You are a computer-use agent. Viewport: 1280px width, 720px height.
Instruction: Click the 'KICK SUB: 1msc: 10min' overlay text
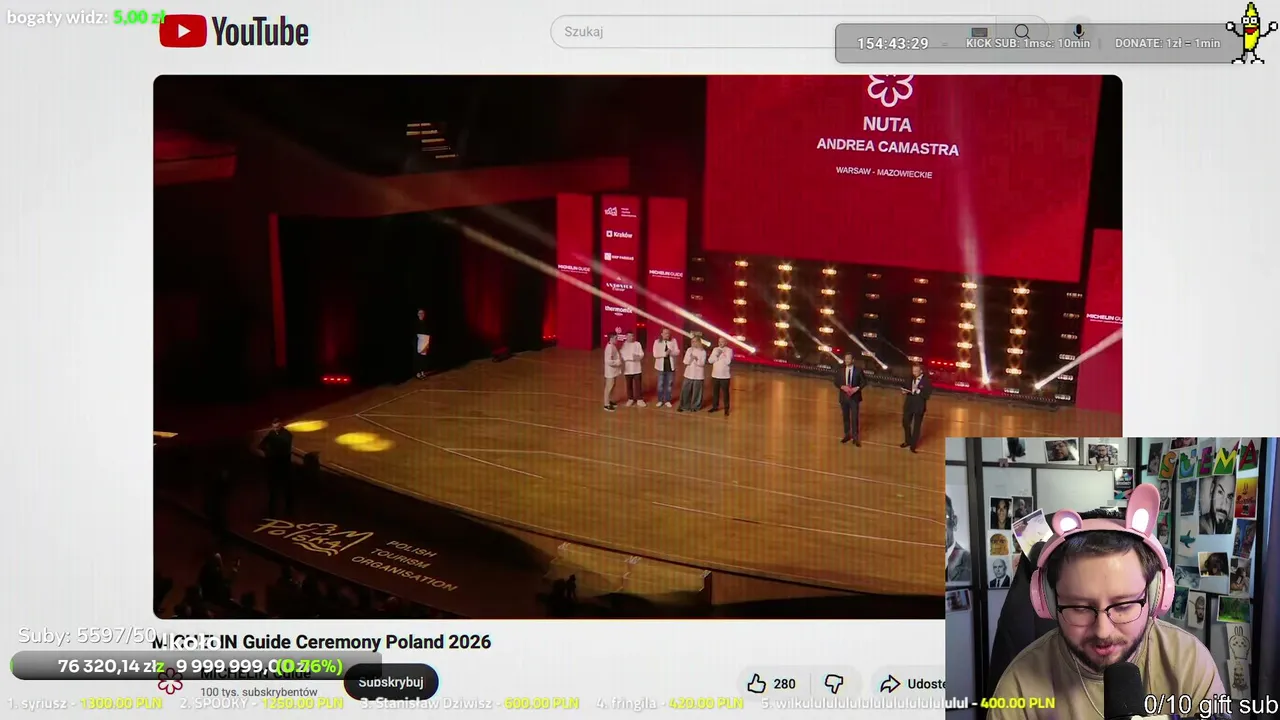[1028, 43]
